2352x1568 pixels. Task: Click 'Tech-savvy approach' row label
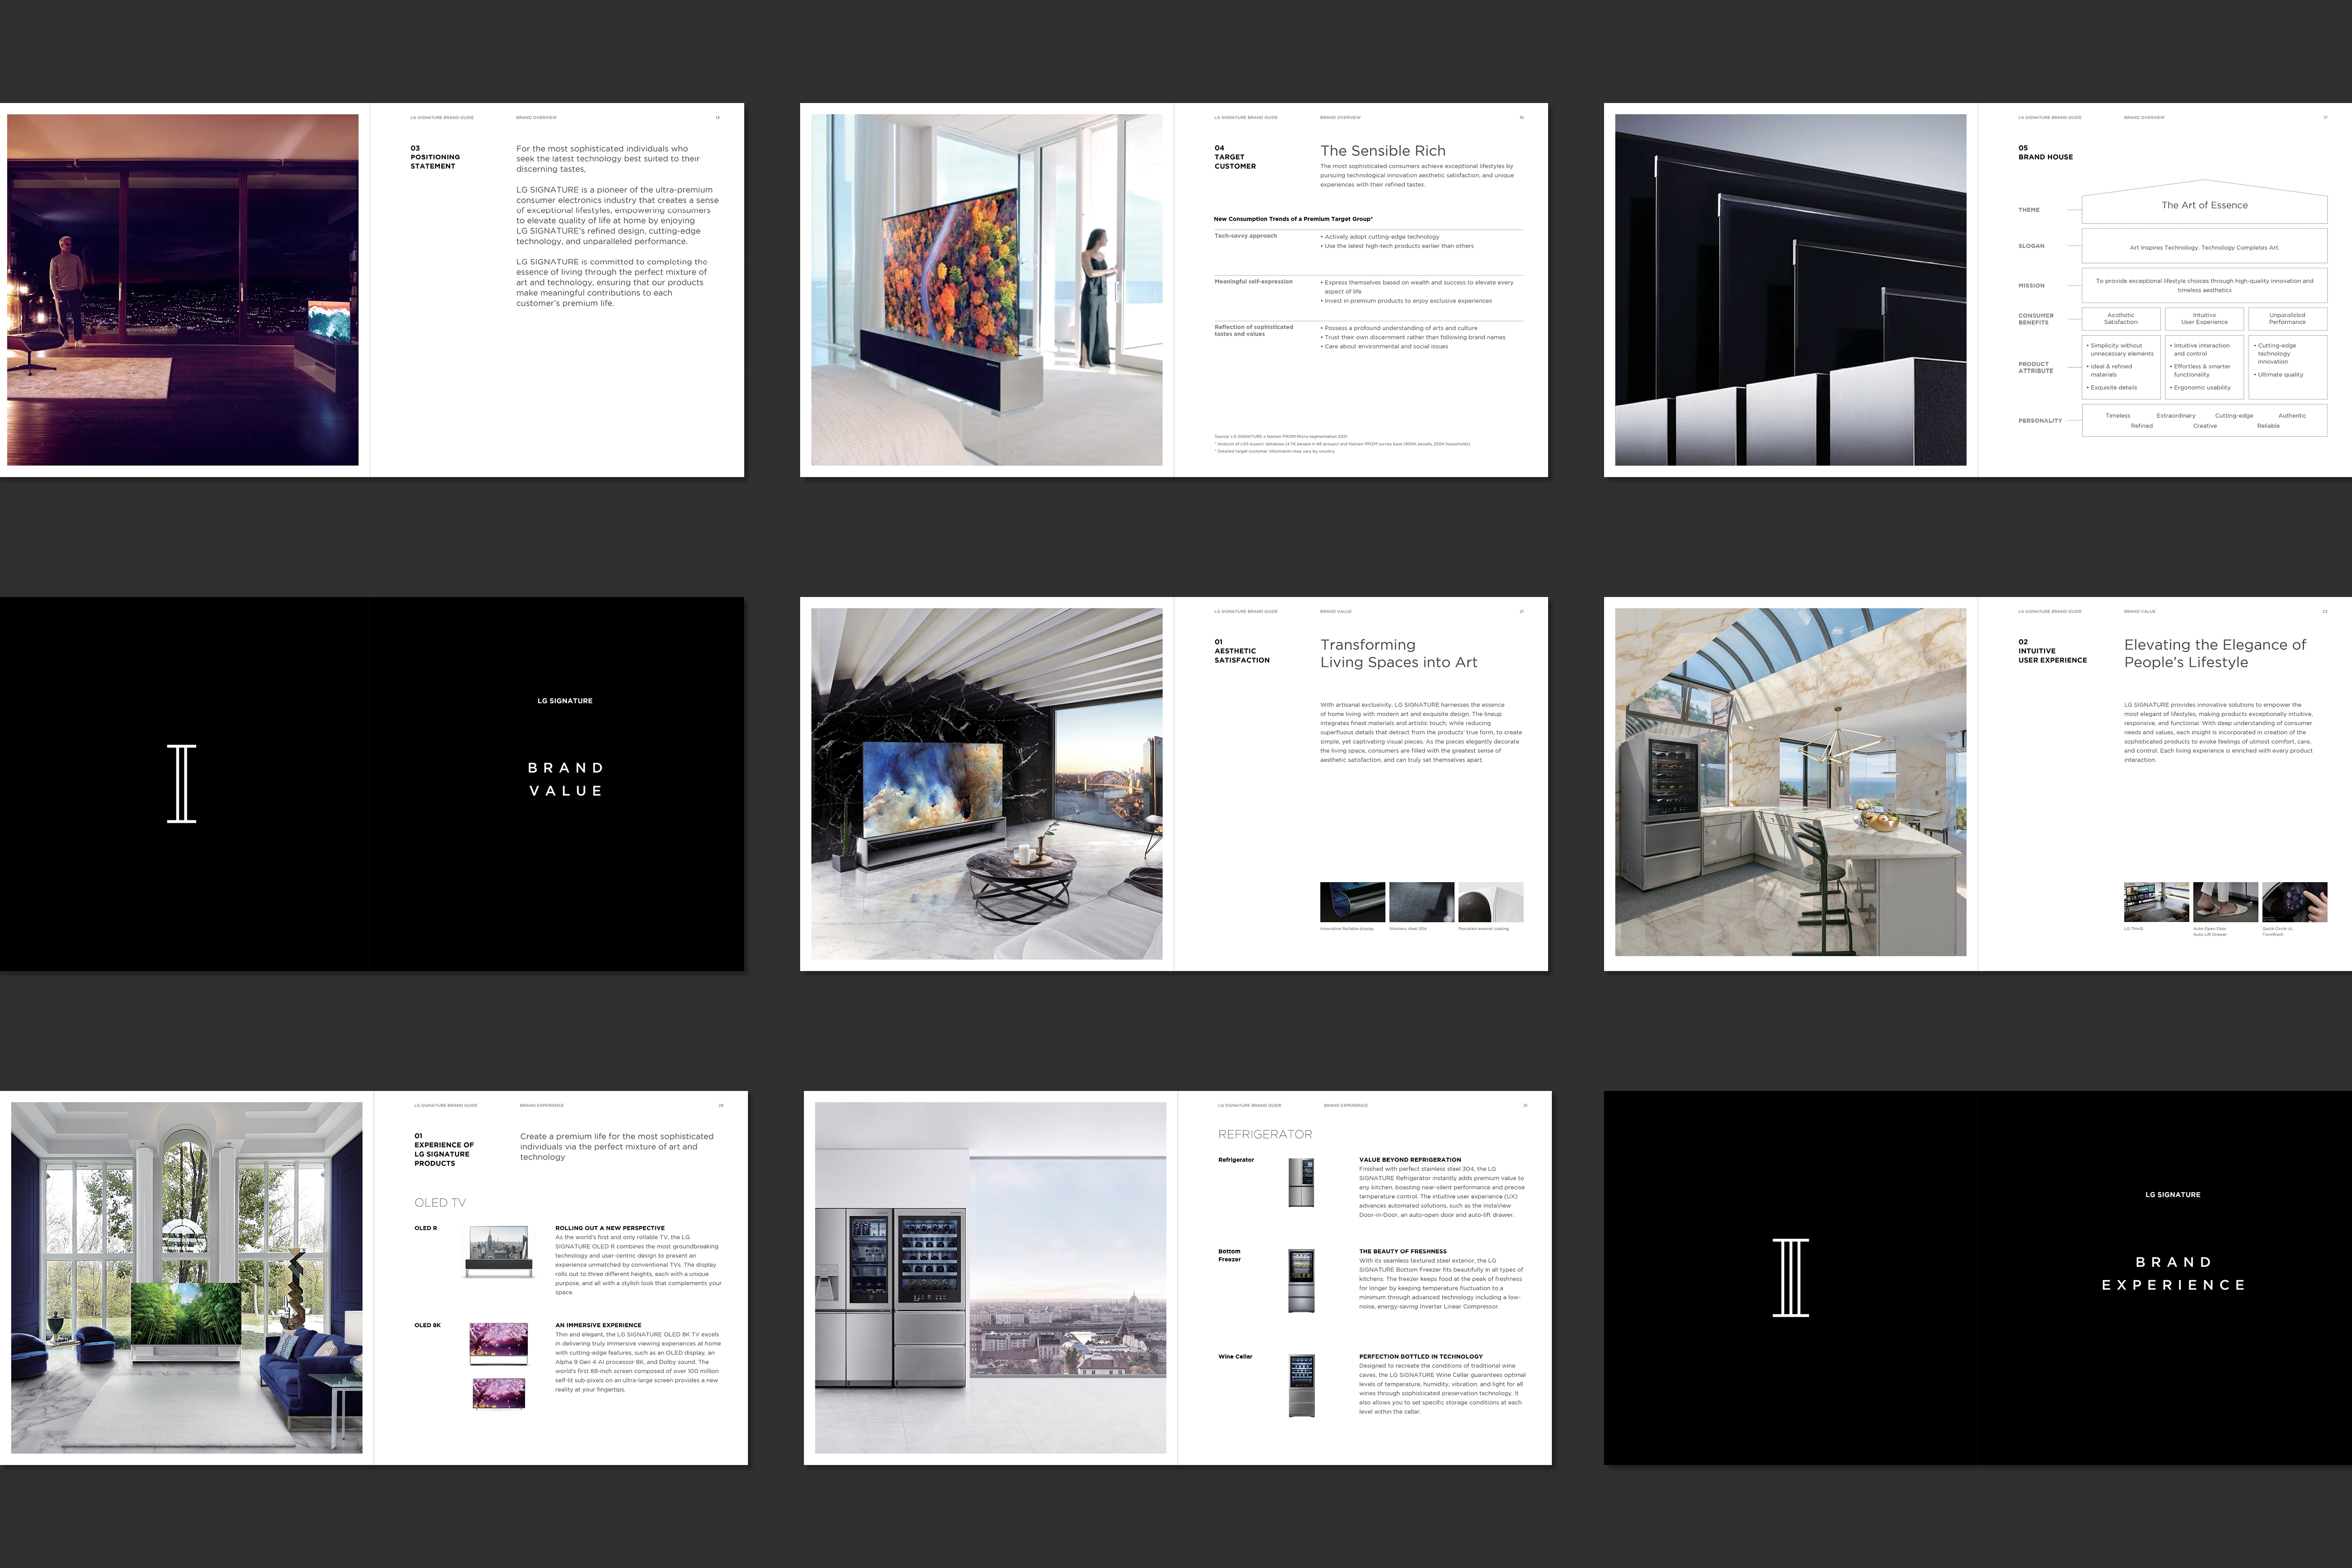[x=1246, y=236]
